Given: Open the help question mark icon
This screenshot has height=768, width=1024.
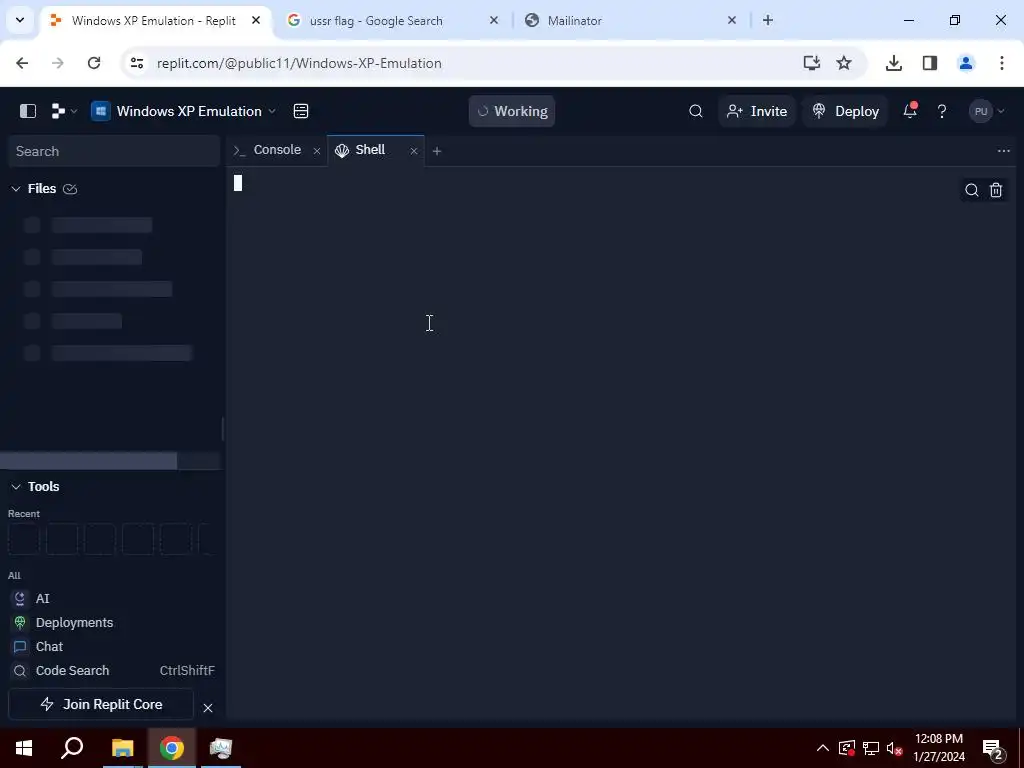Looking at the screenshot, I should 942,111.
